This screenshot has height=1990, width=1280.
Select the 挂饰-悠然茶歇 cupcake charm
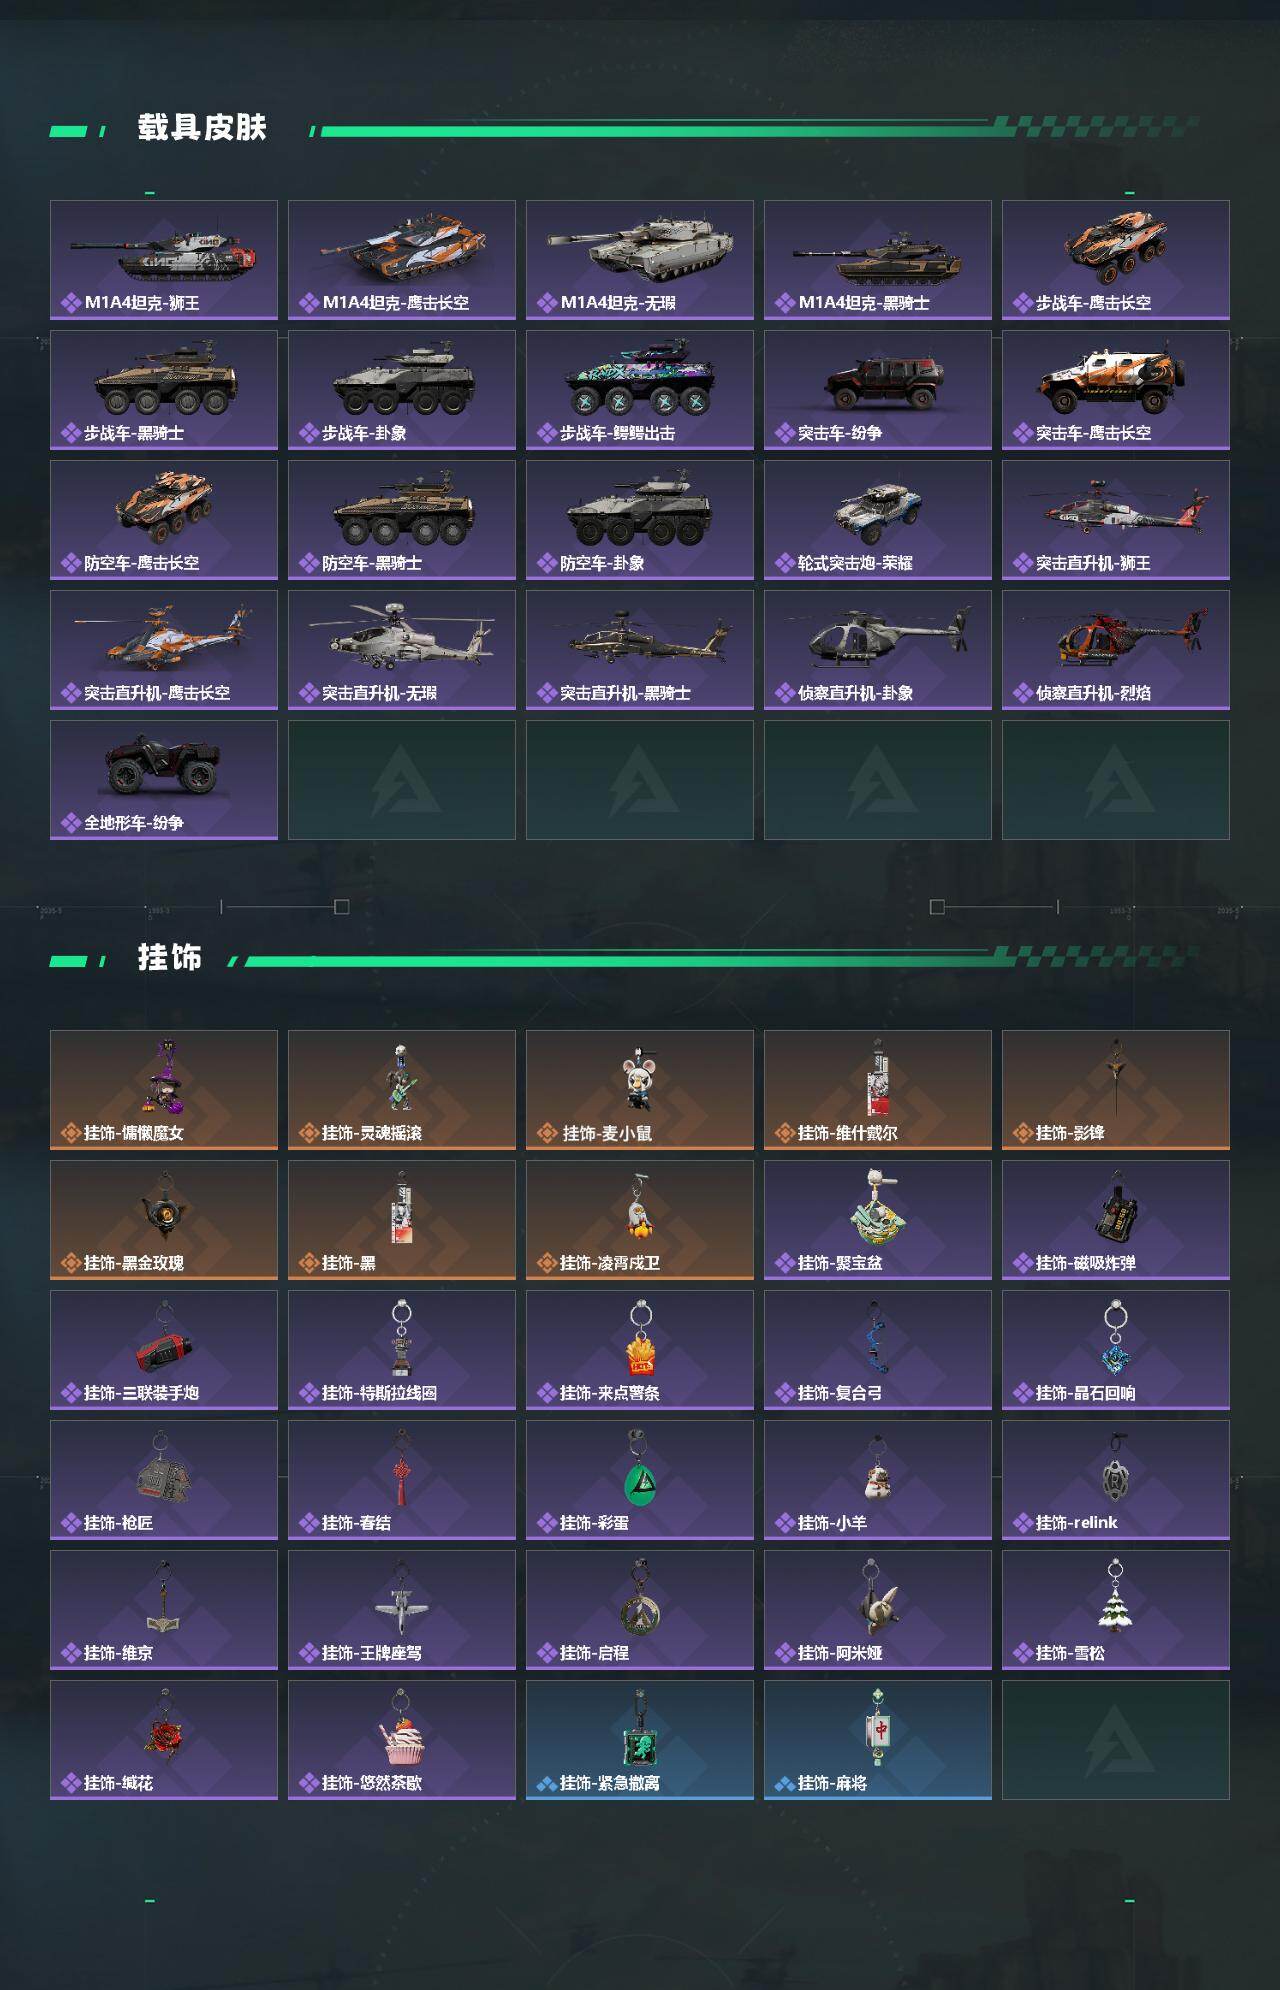[402, 1728]
